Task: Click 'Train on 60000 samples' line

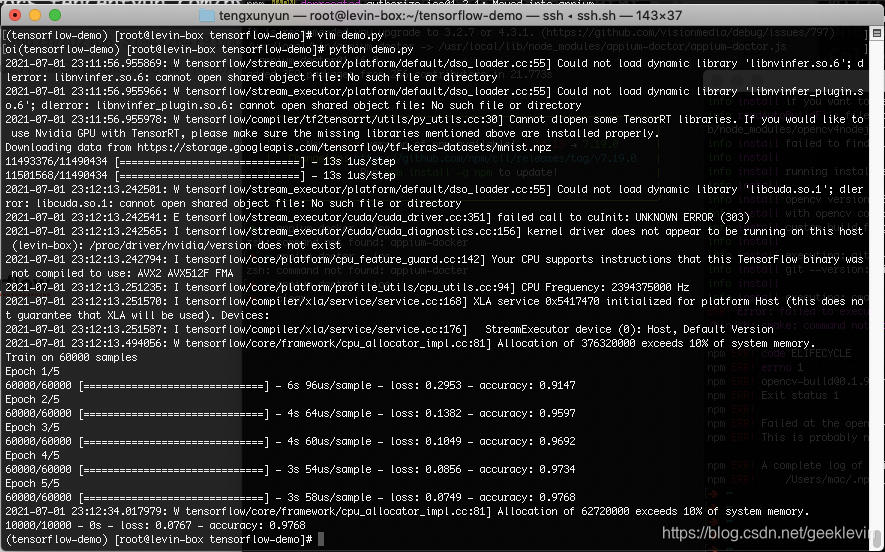Action: (71, 357)
